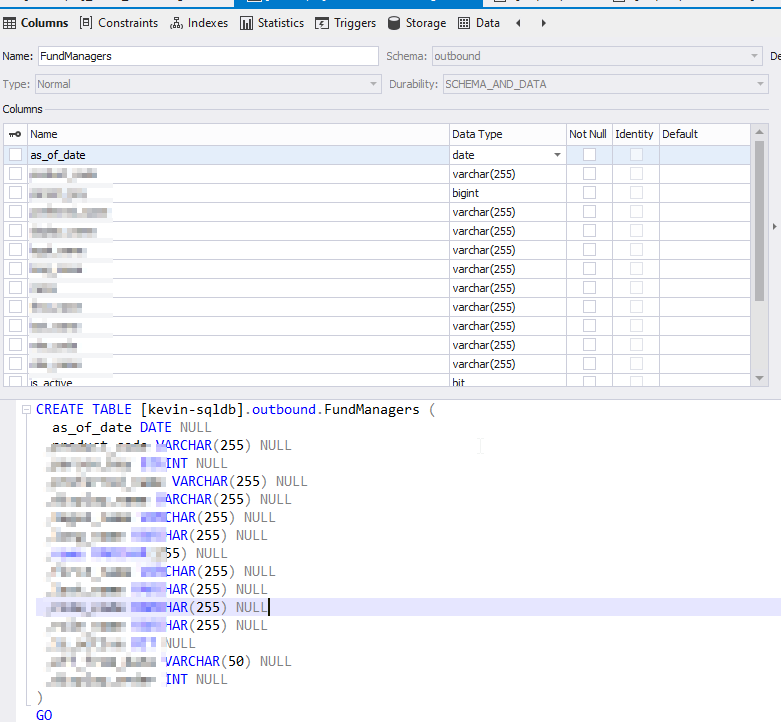Click the Data Type column header
Screen dimensions: 781x722
(508, 134)
